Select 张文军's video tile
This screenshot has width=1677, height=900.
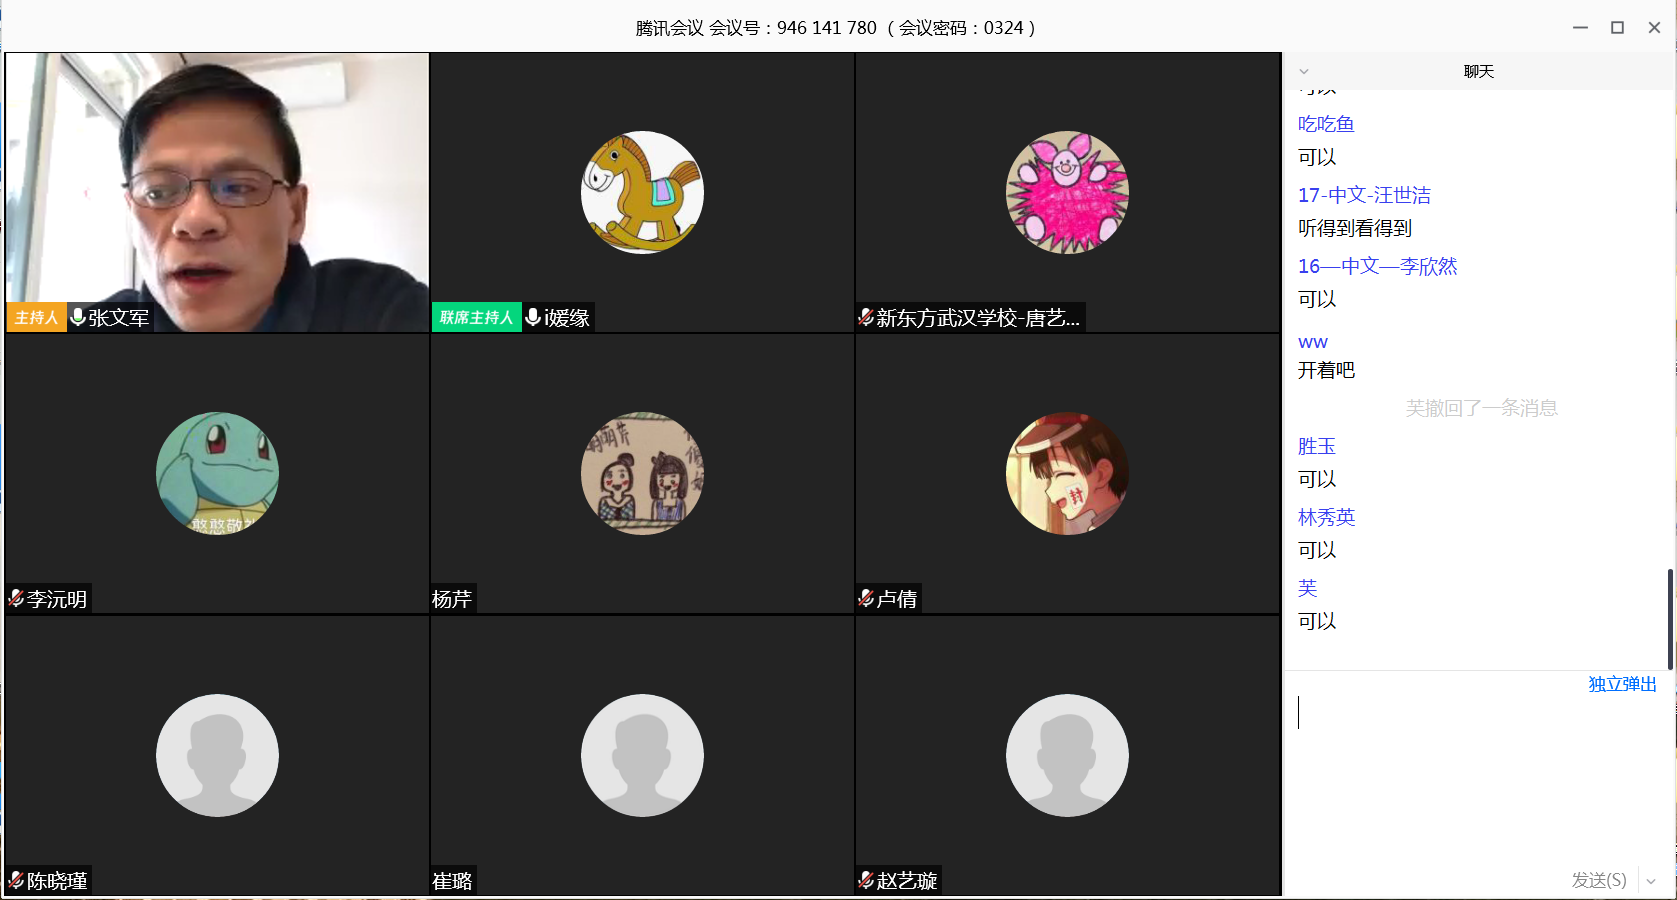coord(217,192)
